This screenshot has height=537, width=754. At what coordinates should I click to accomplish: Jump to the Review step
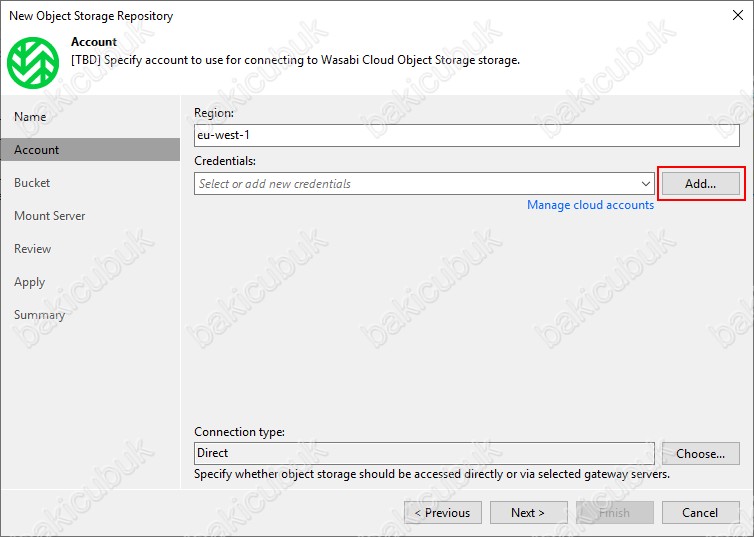coord(32,249)
